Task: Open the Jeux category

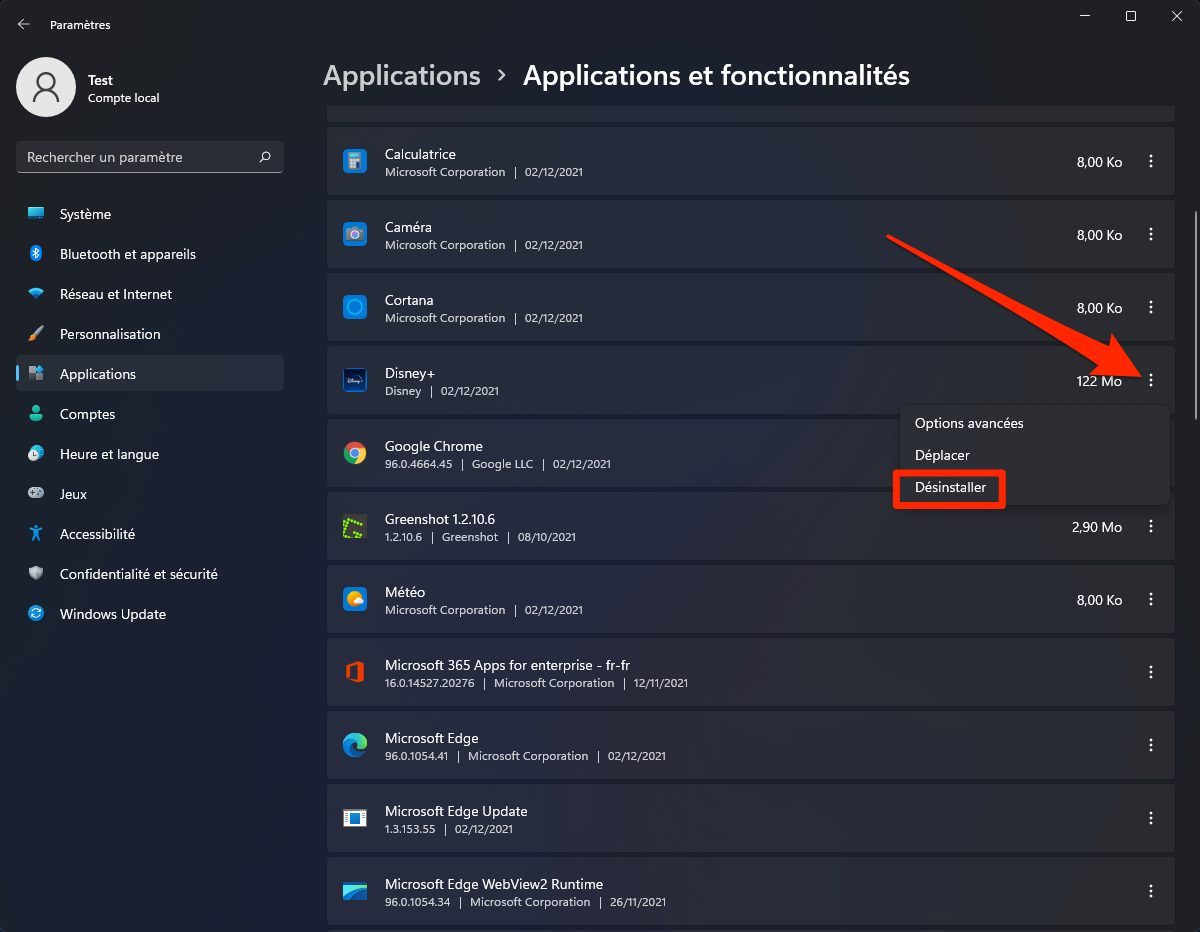Action: tap(150, 494)
